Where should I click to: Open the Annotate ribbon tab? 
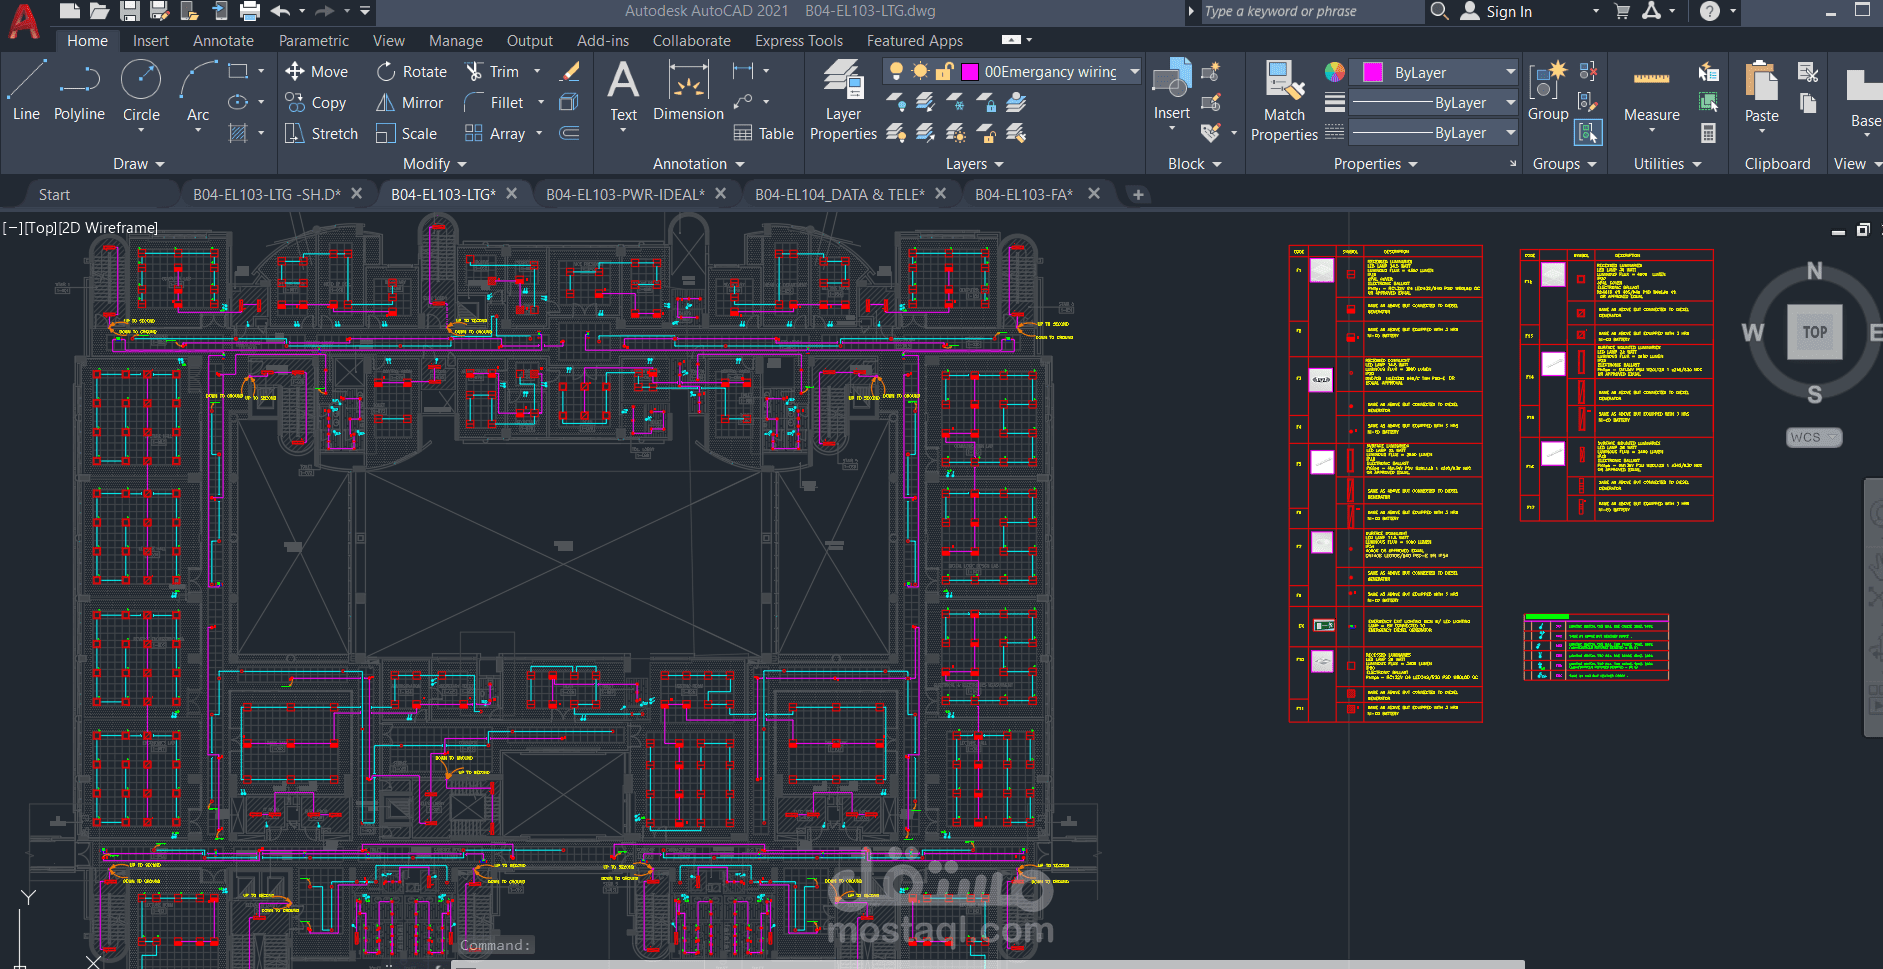(x=223, y=41)
